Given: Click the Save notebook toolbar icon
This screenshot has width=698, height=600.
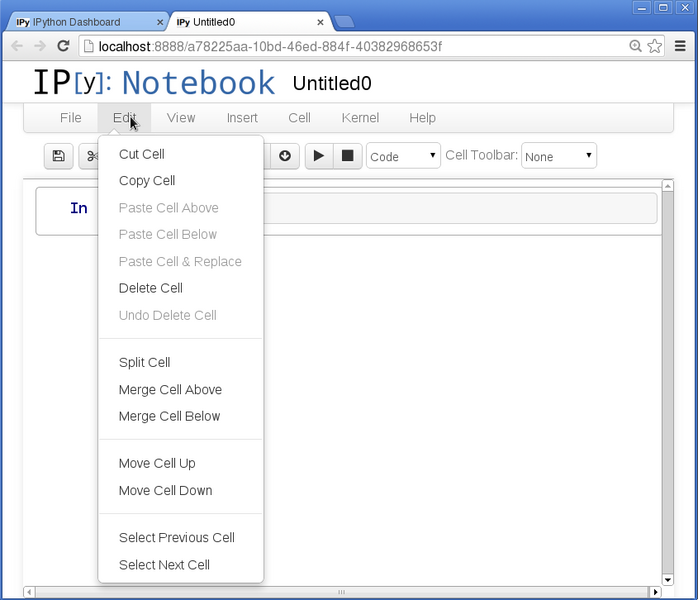Looking at the screenshot, I should 58,156.
